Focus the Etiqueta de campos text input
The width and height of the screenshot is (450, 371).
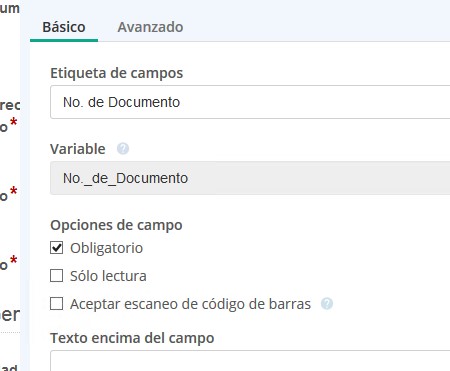tap(250, 102)
